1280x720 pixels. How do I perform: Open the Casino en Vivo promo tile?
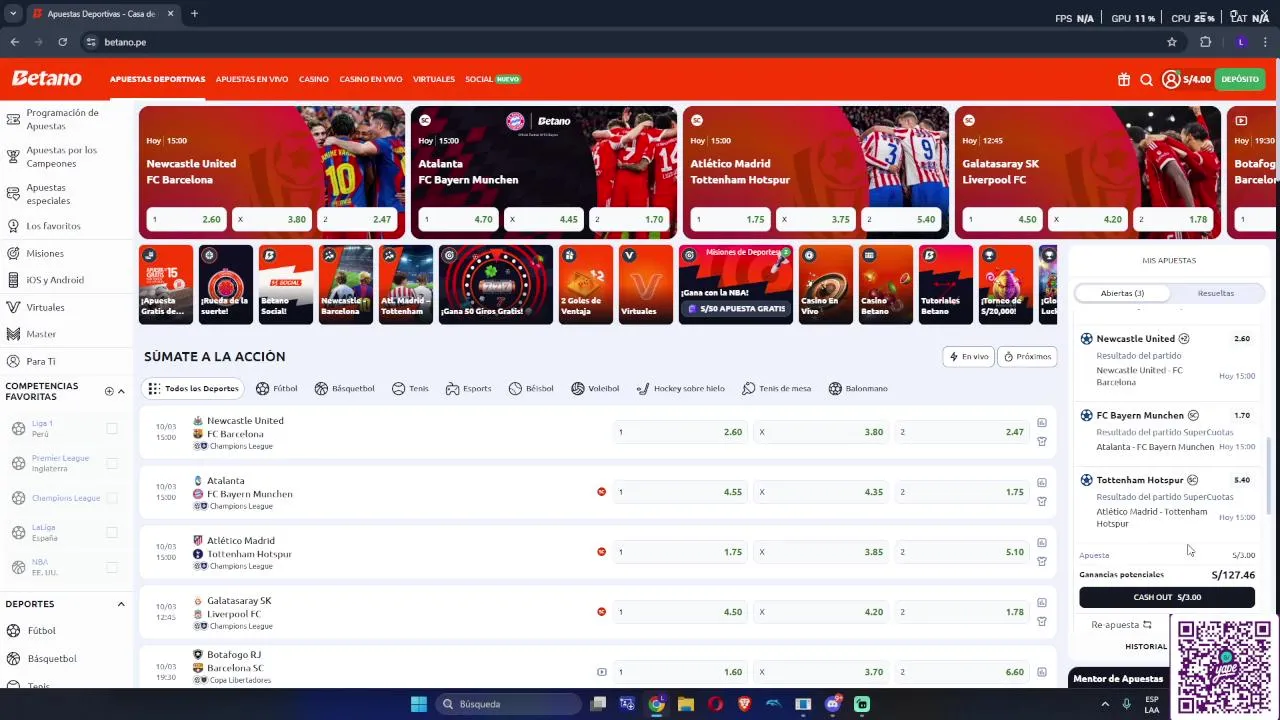(826, 284)
